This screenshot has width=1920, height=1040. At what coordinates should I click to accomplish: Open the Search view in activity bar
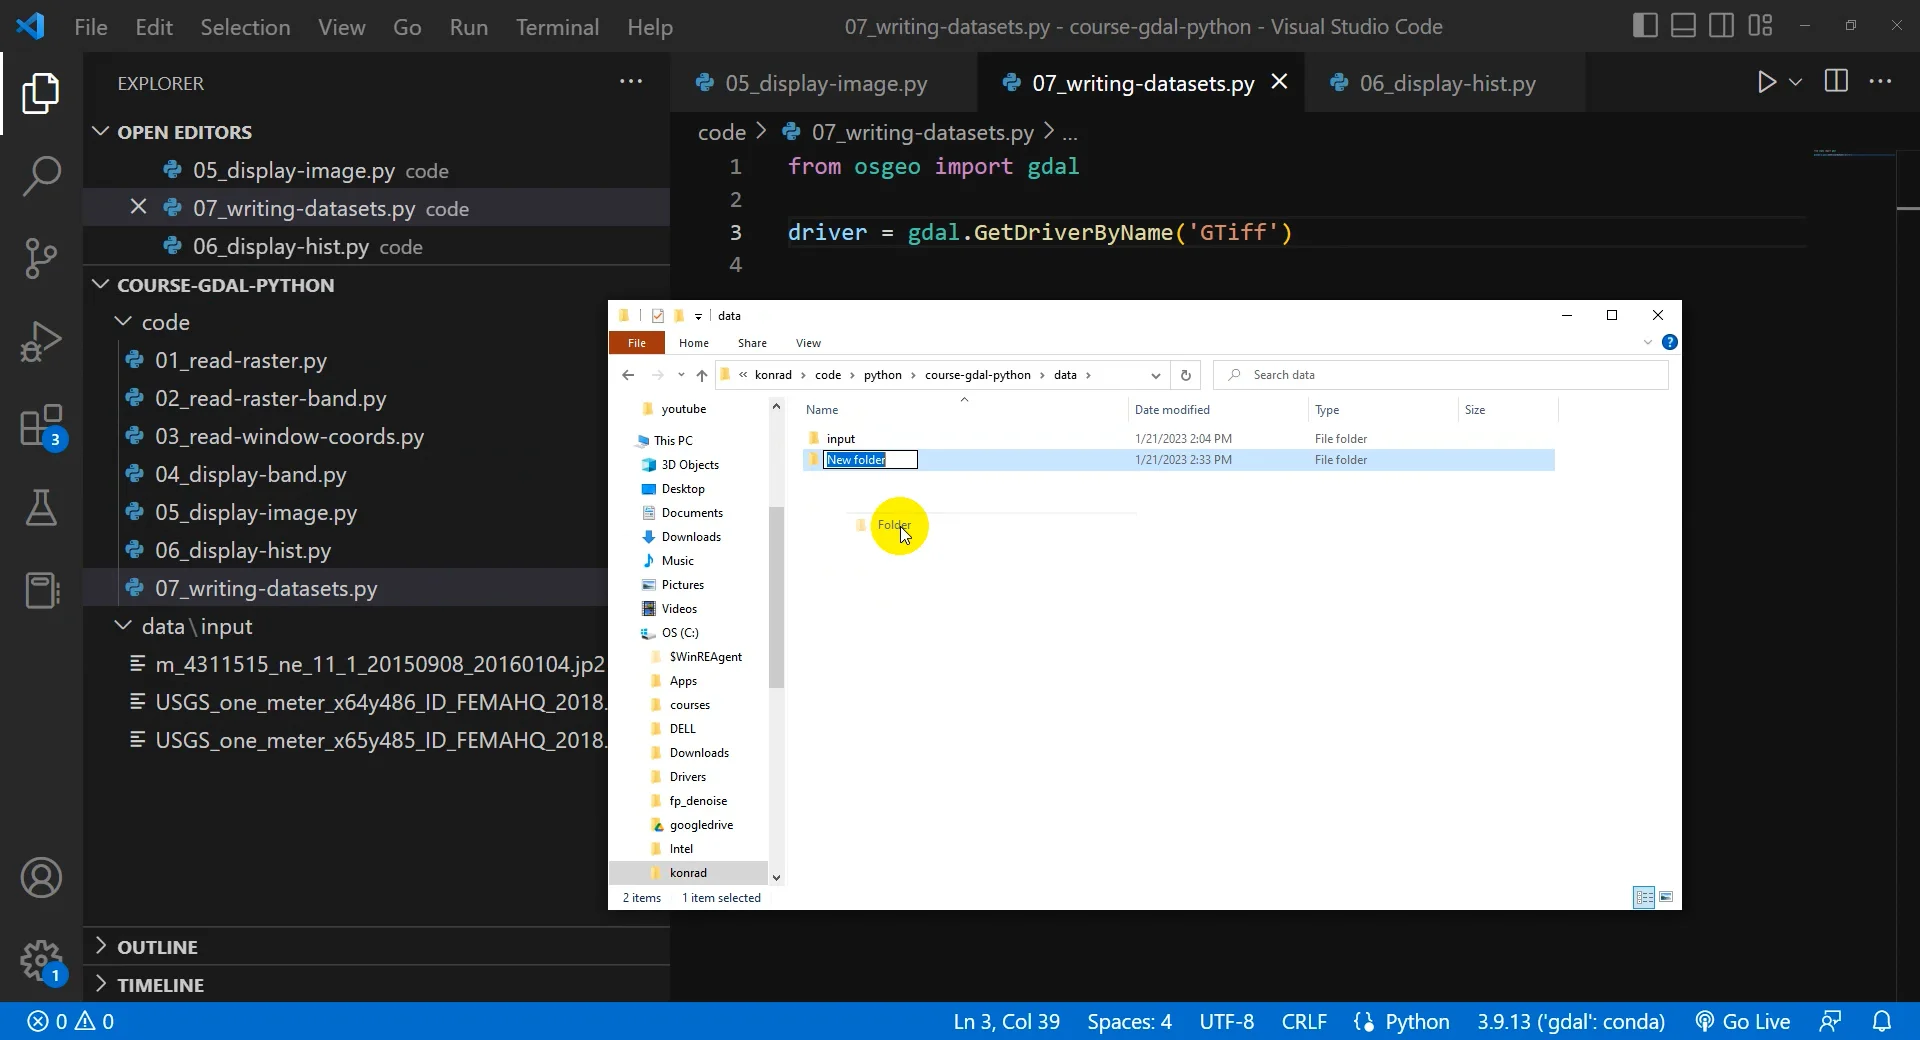[41, 176]
